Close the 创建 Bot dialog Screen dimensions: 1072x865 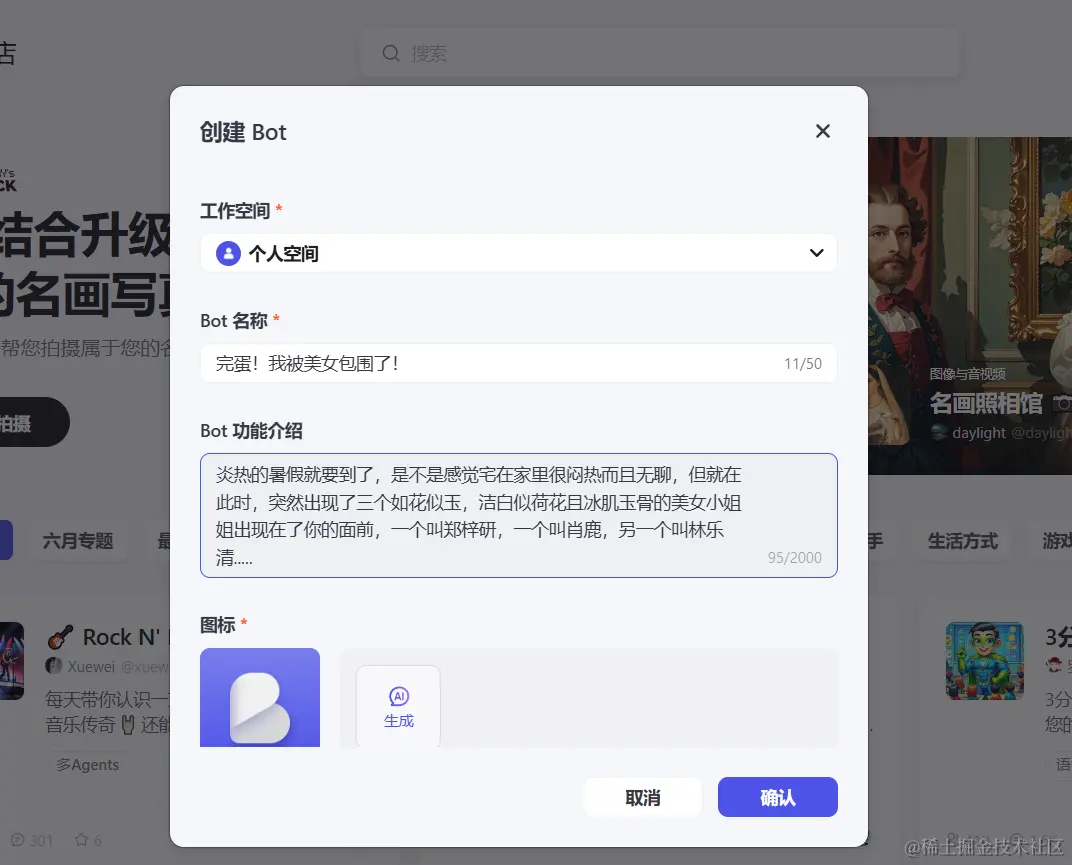pyautogui.click(x=822, y=131)
